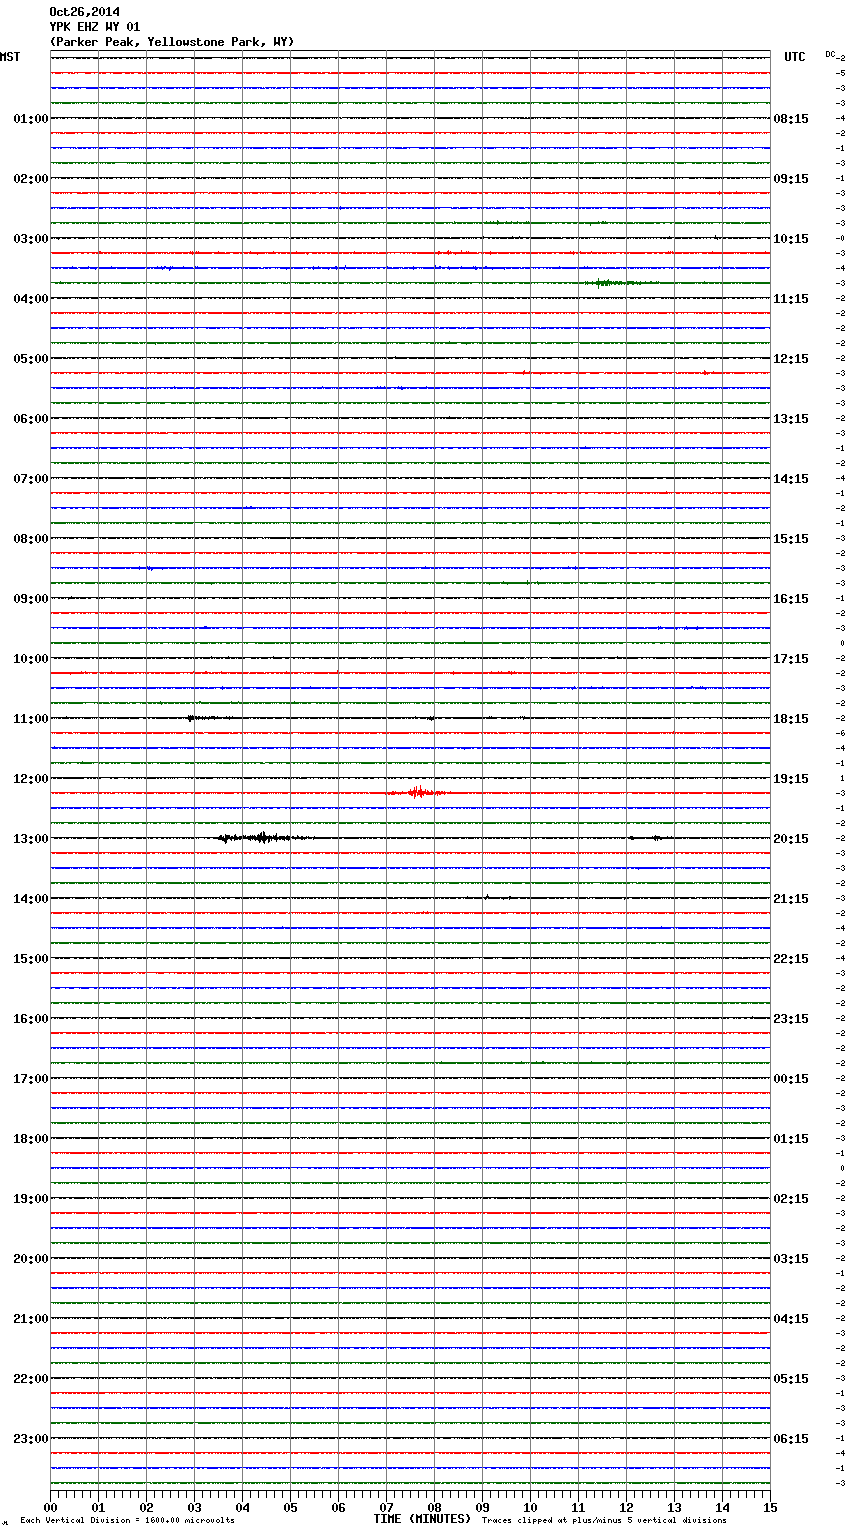Click the 12:15 UTC time label

[x=791, y=359]
